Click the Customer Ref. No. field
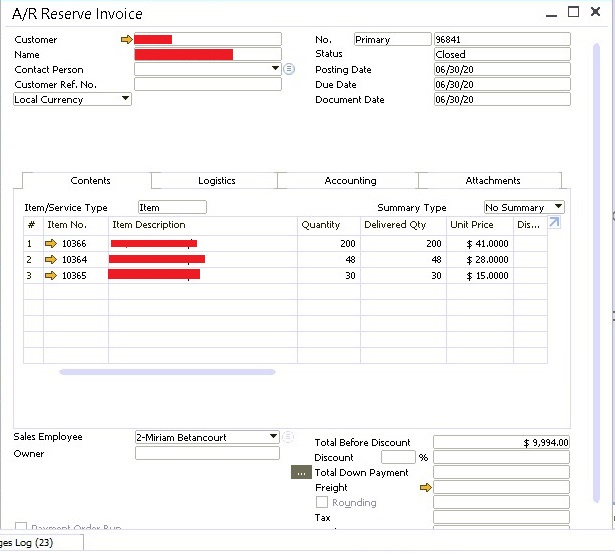 point(207,85)
